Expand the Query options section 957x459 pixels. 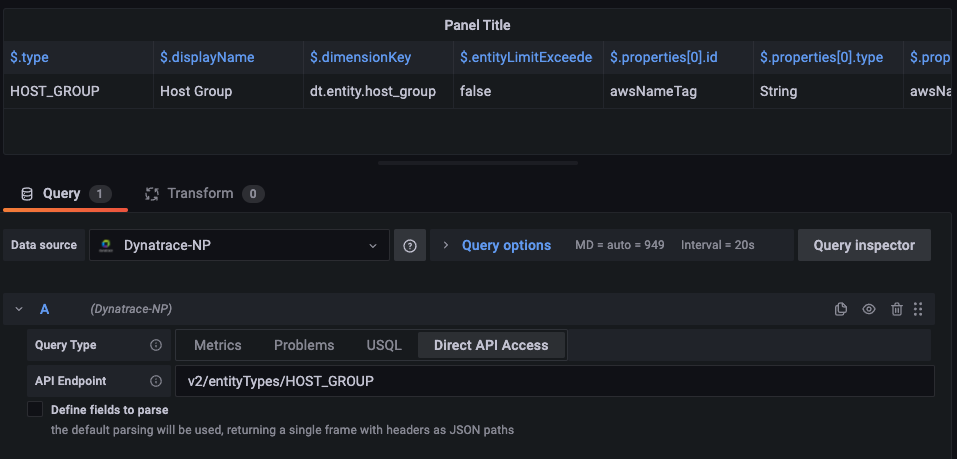tap(506, 245)
